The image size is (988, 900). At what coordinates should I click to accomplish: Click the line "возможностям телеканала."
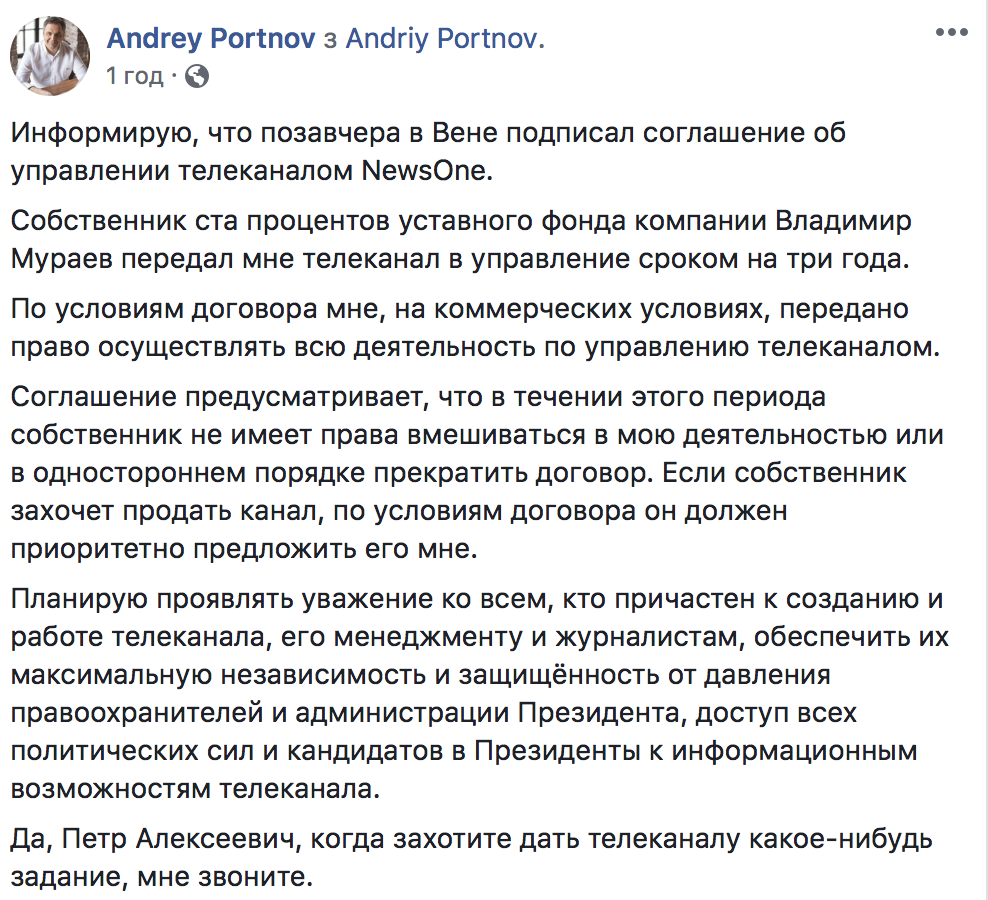[195, 788]
